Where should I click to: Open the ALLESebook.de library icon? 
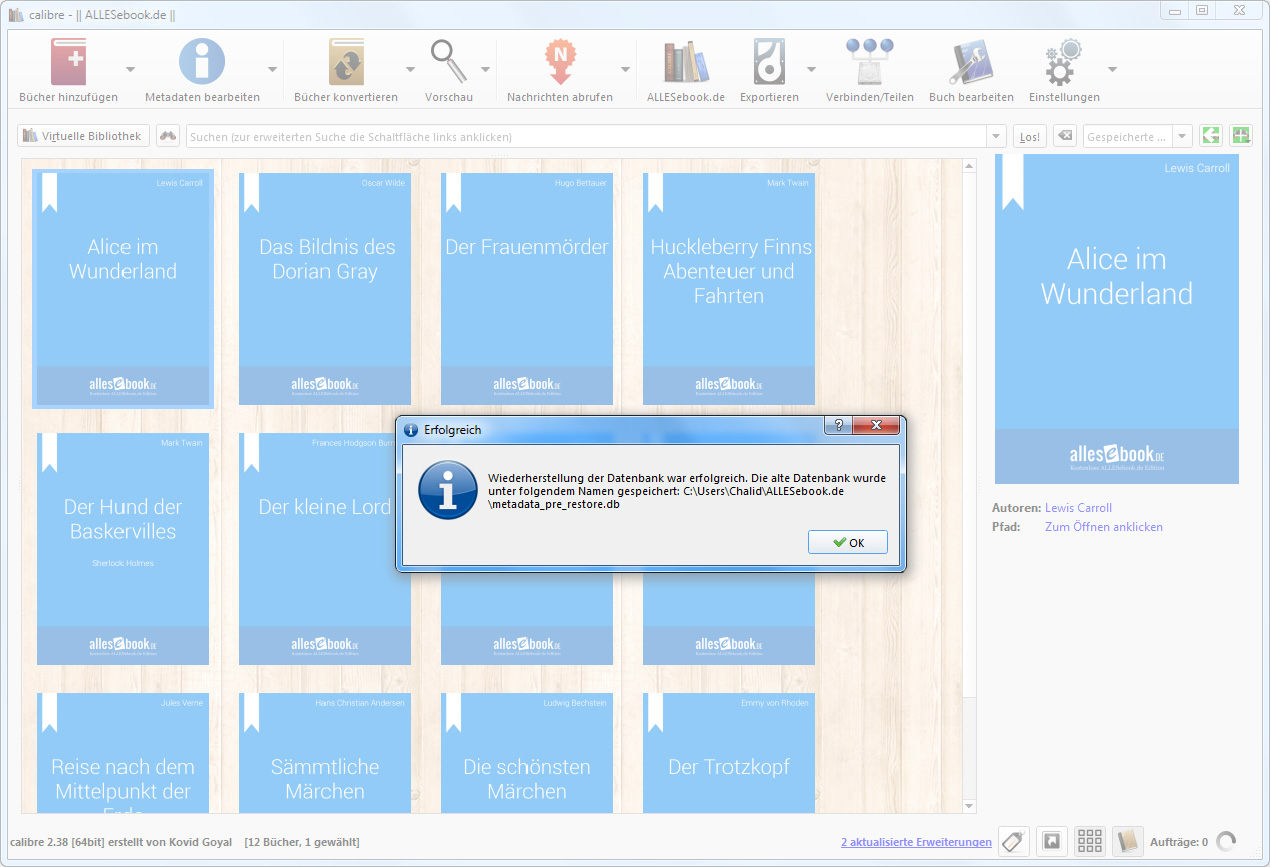coord(686,62)
